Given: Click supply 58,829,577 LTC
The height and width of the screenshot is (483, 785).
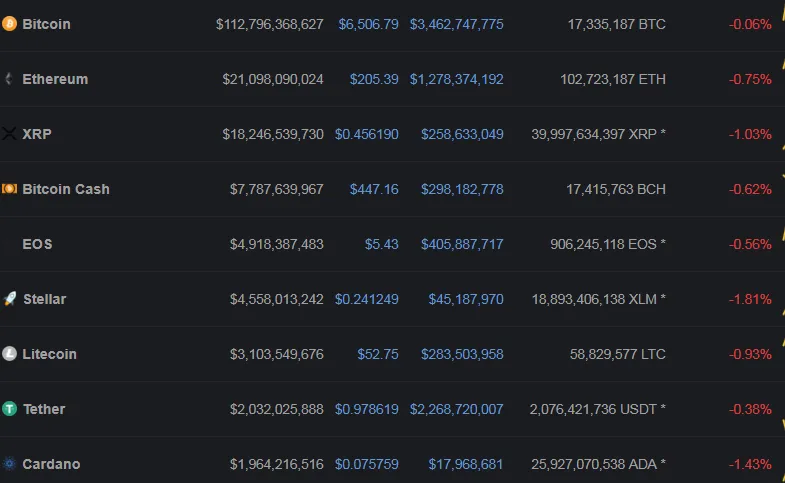Looking at the screenshot, I should tap(618, 354).
